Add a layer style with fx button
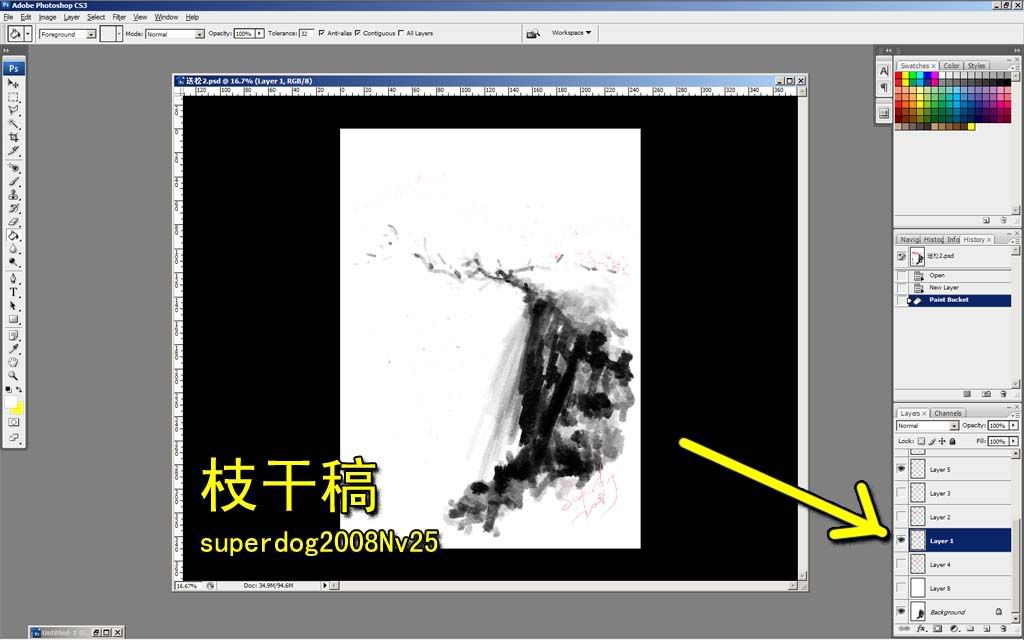The width and height of the screenshot is (1024, 640). (x=921, y=629)
